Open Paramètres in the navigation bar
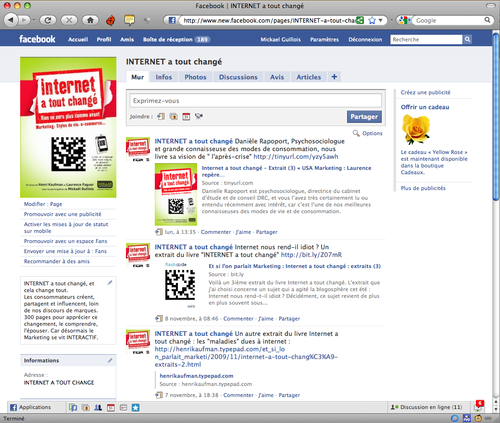 tap(324, 39)
